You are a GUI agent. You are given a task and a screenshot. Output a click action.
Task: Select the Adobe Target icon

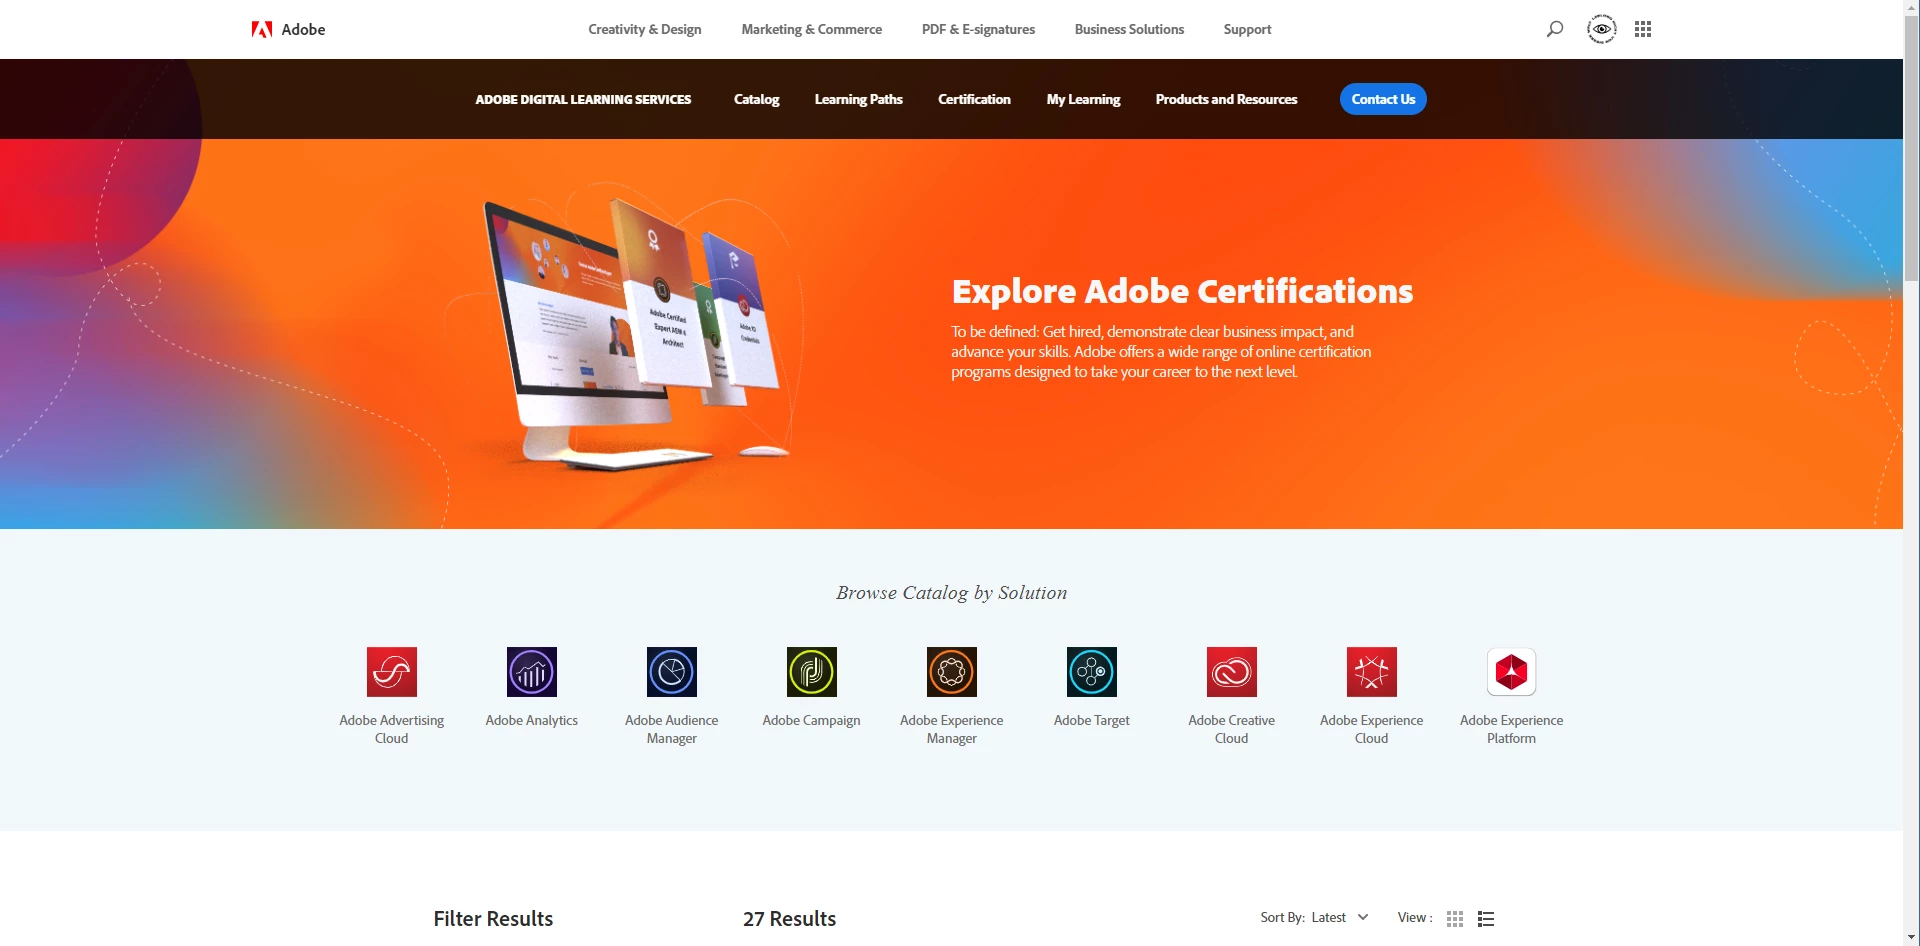pyautogui.click(x=1092, y=672)
